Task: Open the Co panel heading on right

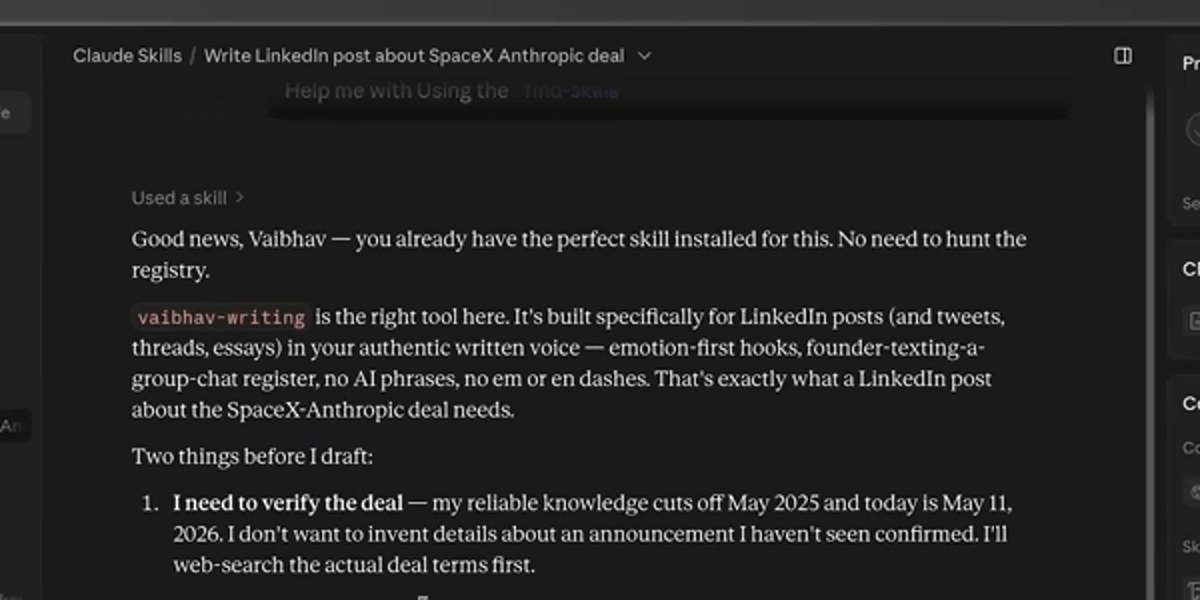Action: pos(1190,404)
